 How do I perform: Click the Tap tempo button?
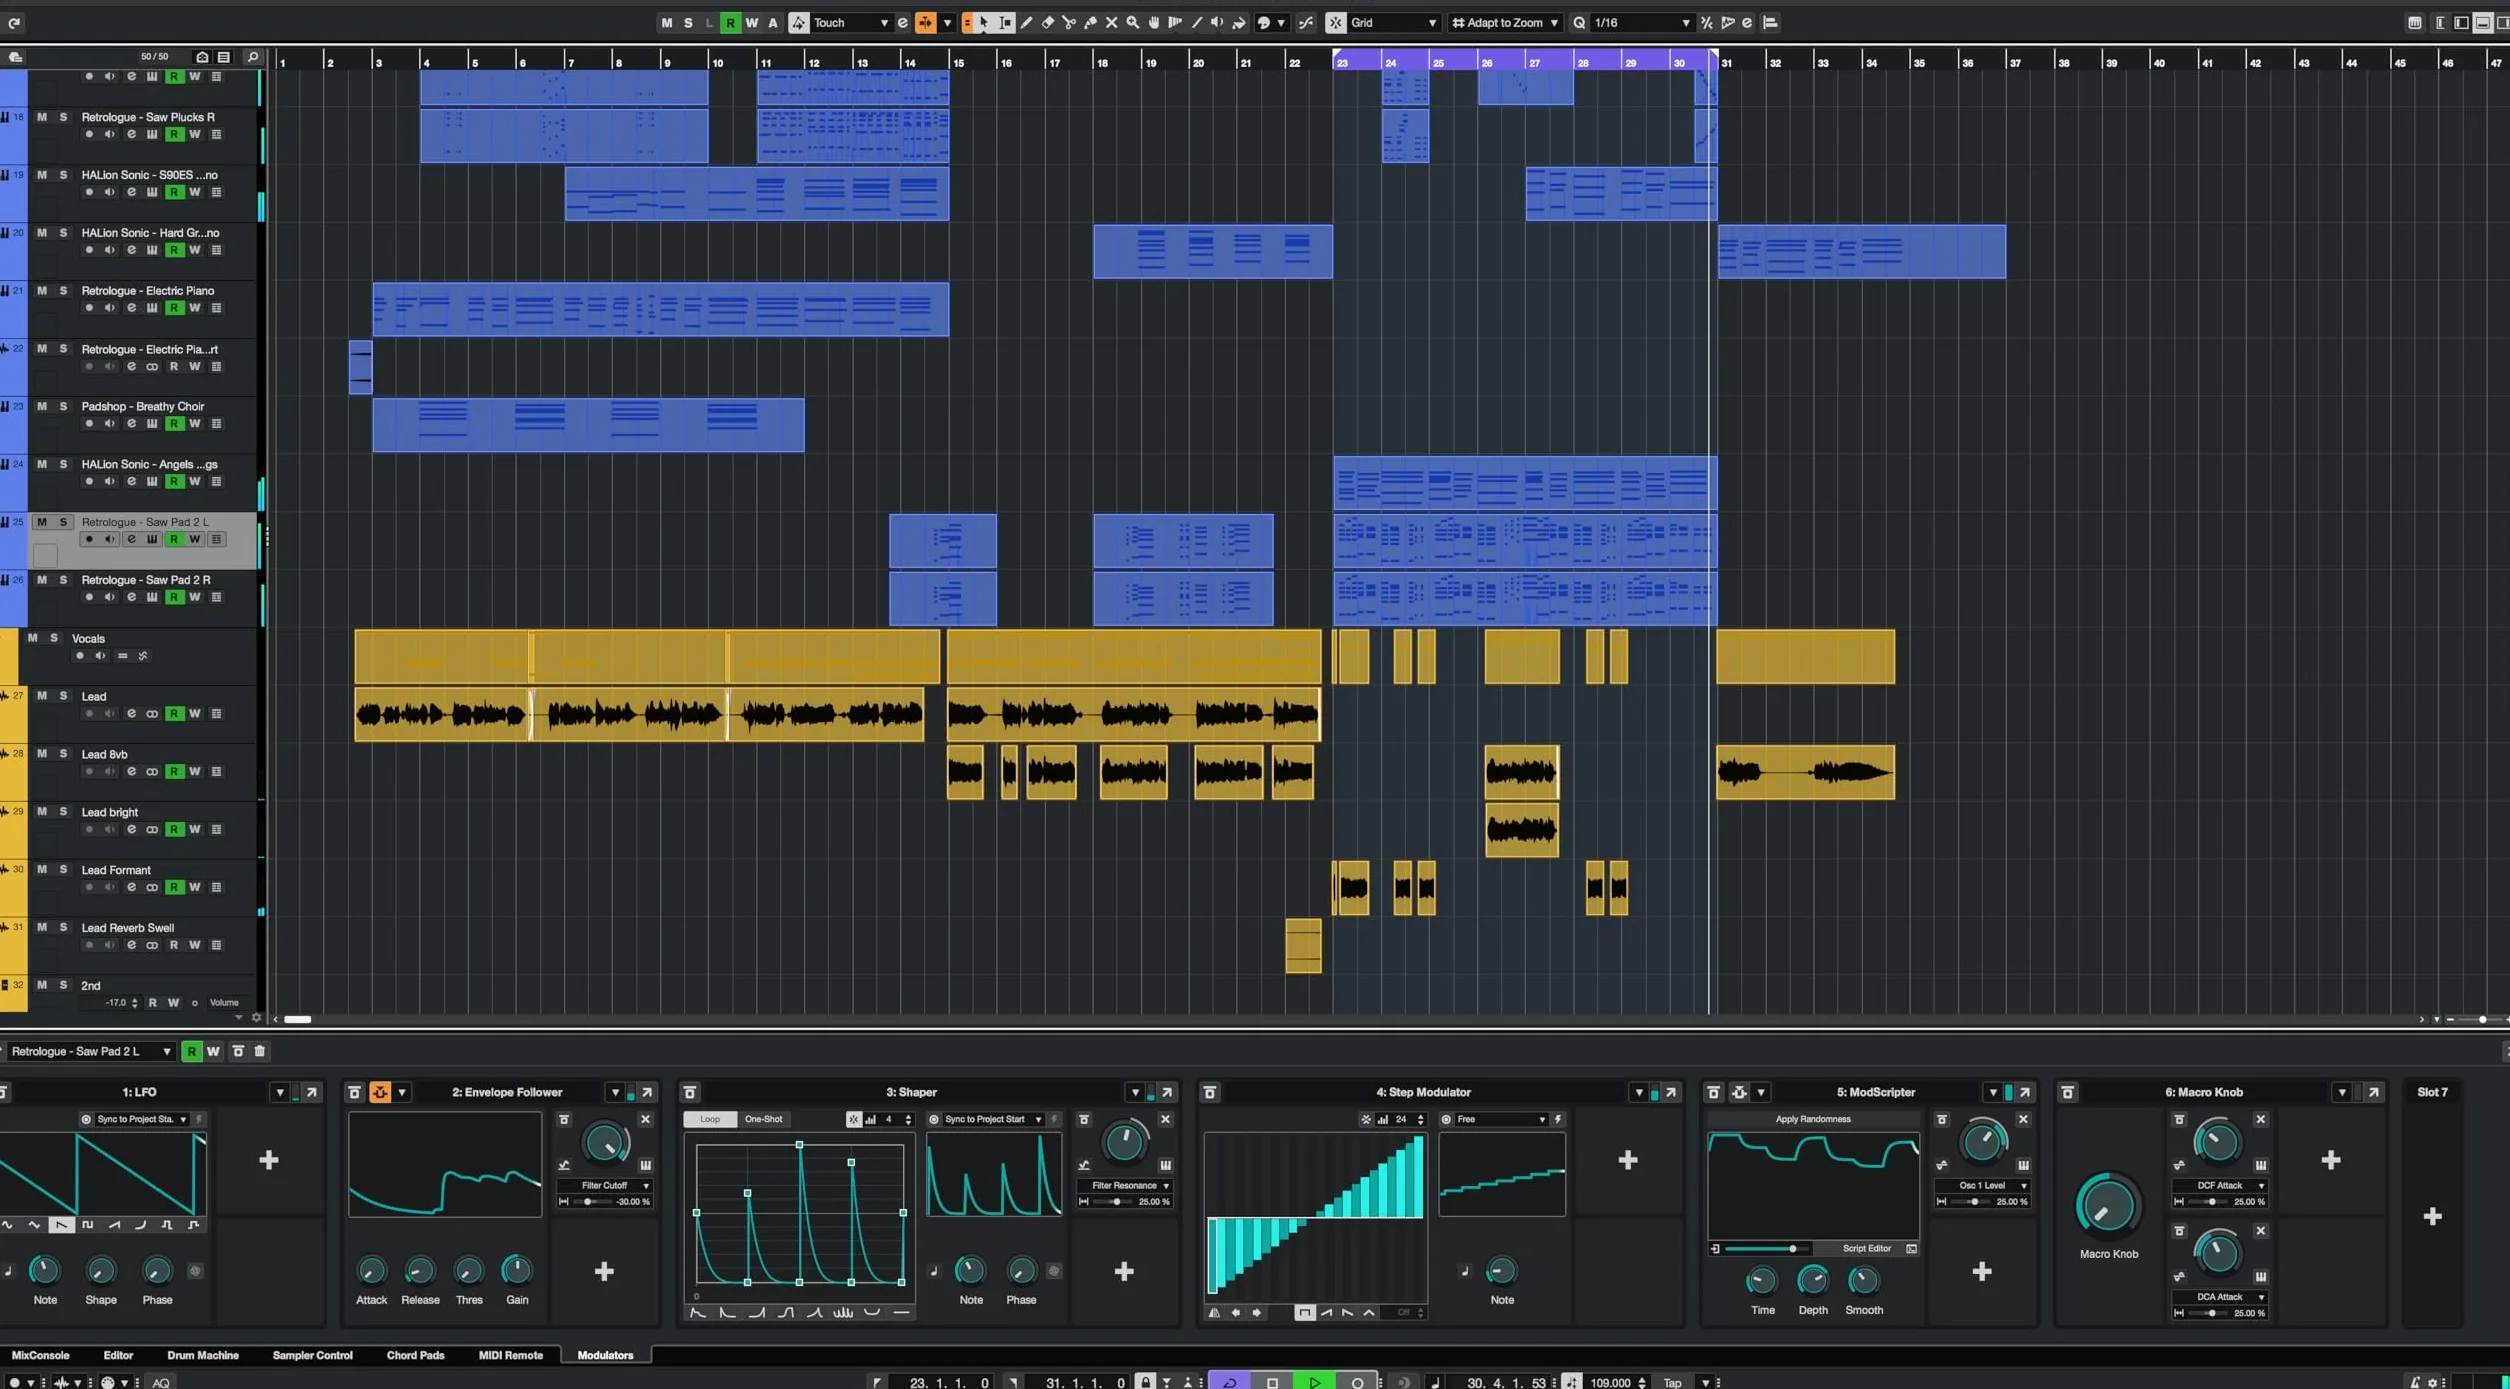[1672, 1382]
